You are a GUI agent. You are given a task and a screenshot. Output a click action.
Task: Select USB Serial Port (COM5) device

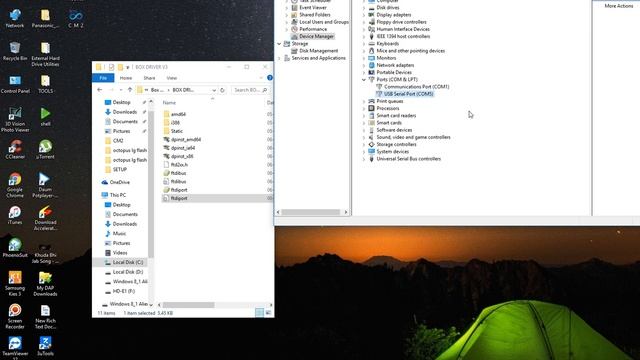tap(409, 94)
